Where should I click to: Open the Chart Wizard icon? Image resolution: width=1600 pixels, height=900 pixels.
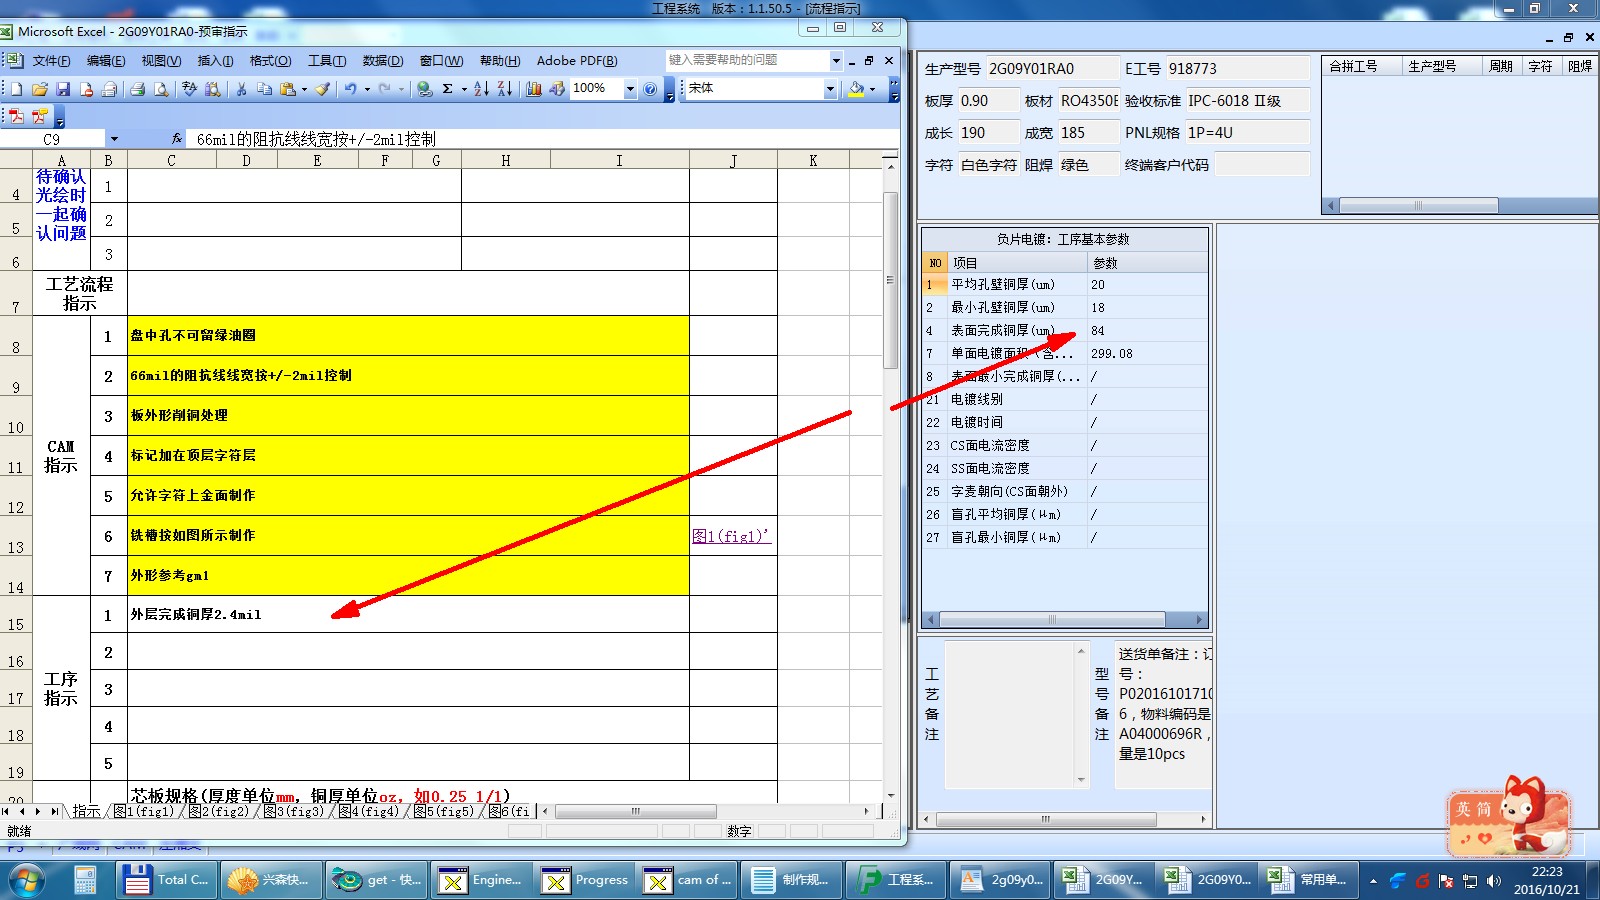pyautogui.click(x=534, y=89)
